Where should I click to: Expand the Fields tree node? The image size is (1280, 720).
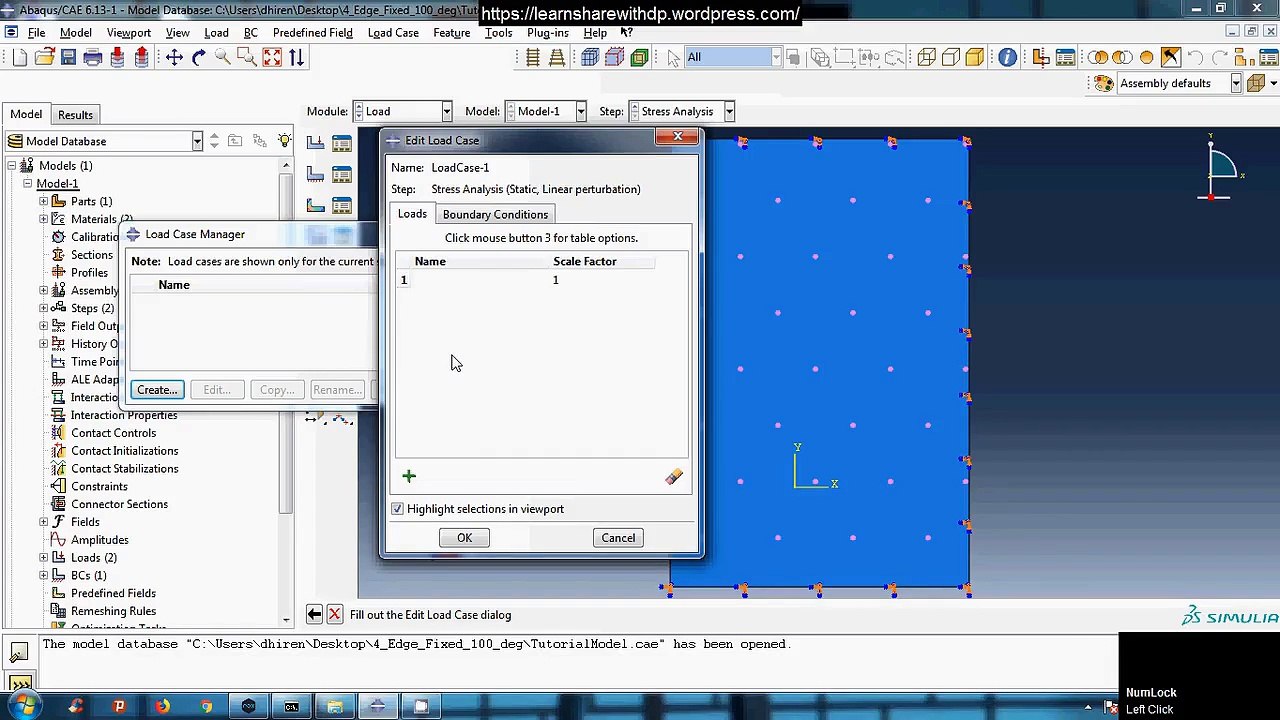44,522
